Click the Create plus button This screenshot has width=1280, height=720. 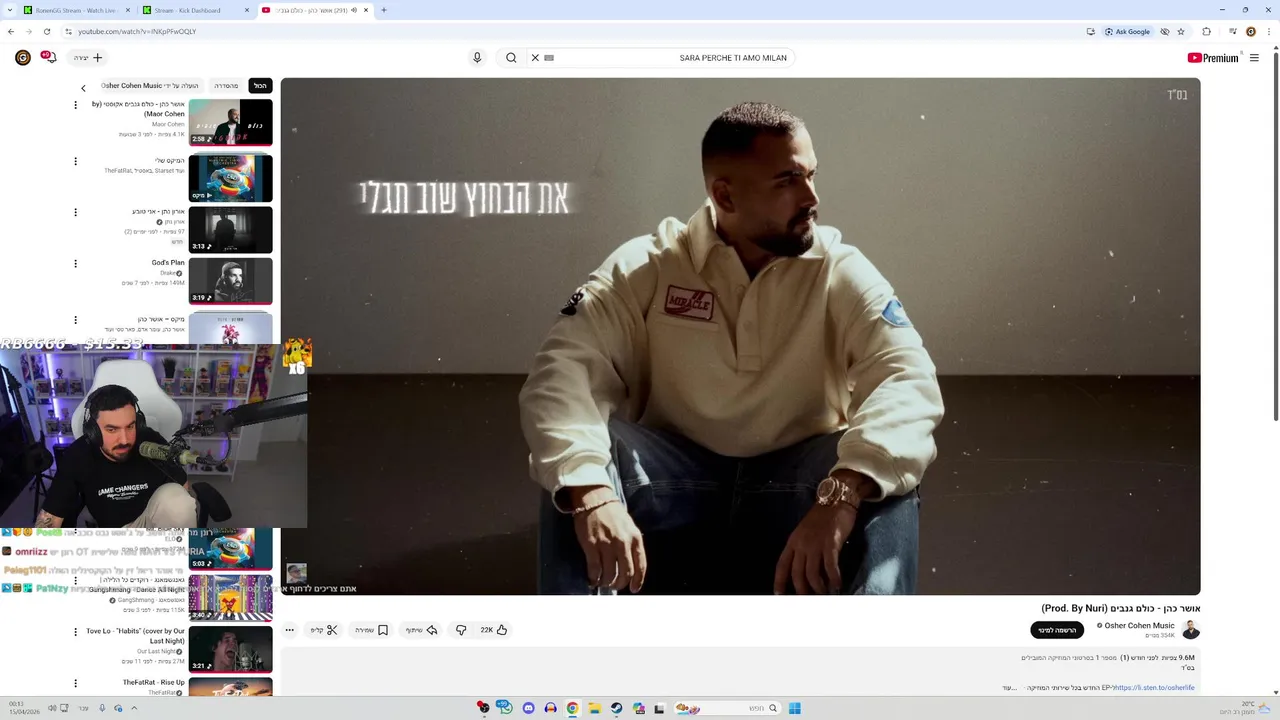coord(88,58)
